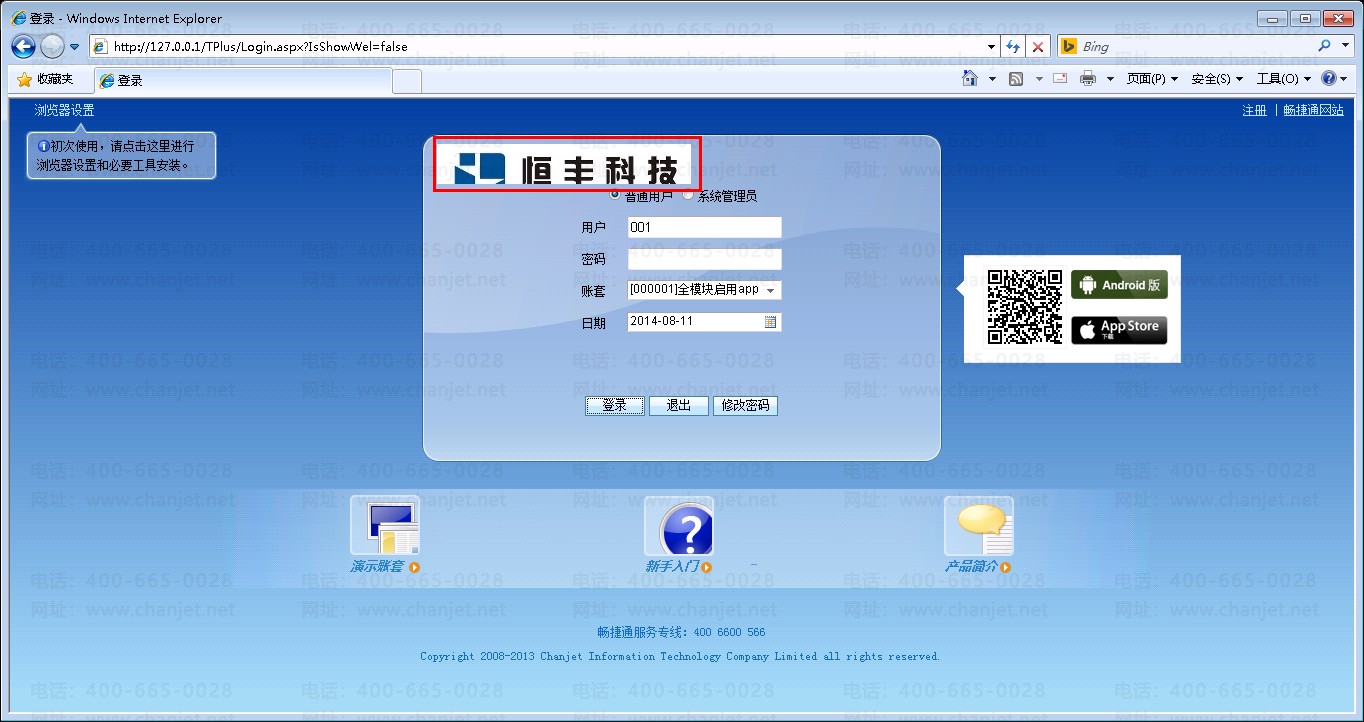This screenshot has width=1364, height=722.
Task: Select the 系统管理员 radio button
Action: [x=688, y=195]
